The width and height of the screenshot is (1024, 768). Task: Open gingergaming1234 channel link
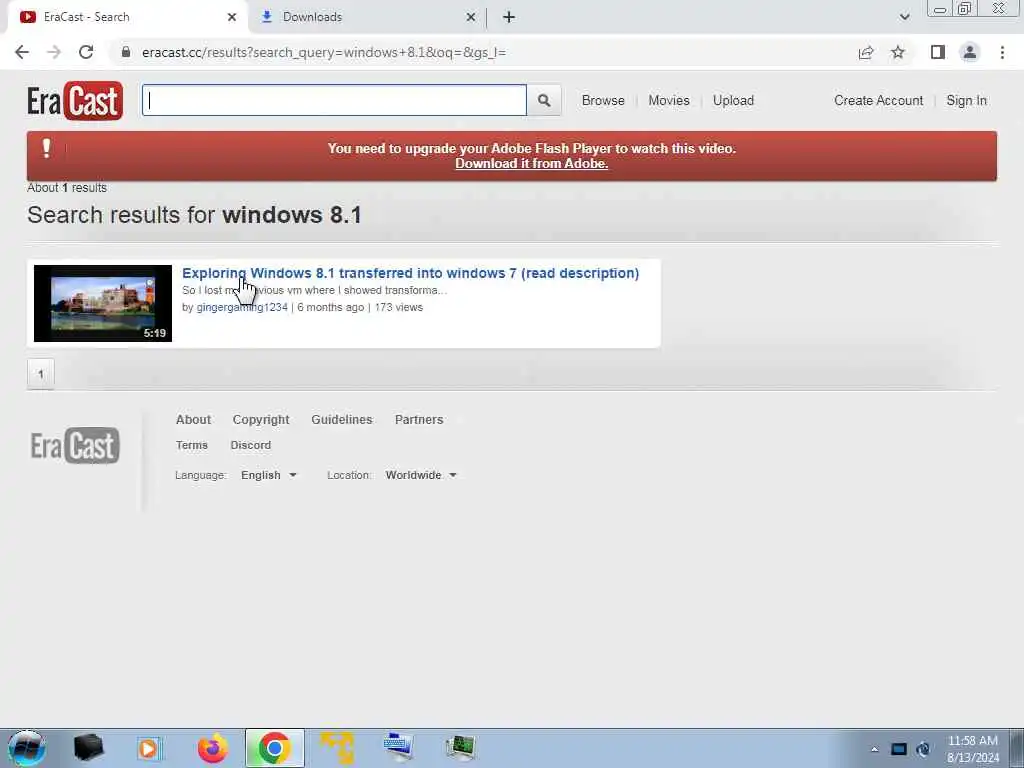[242, 307]
